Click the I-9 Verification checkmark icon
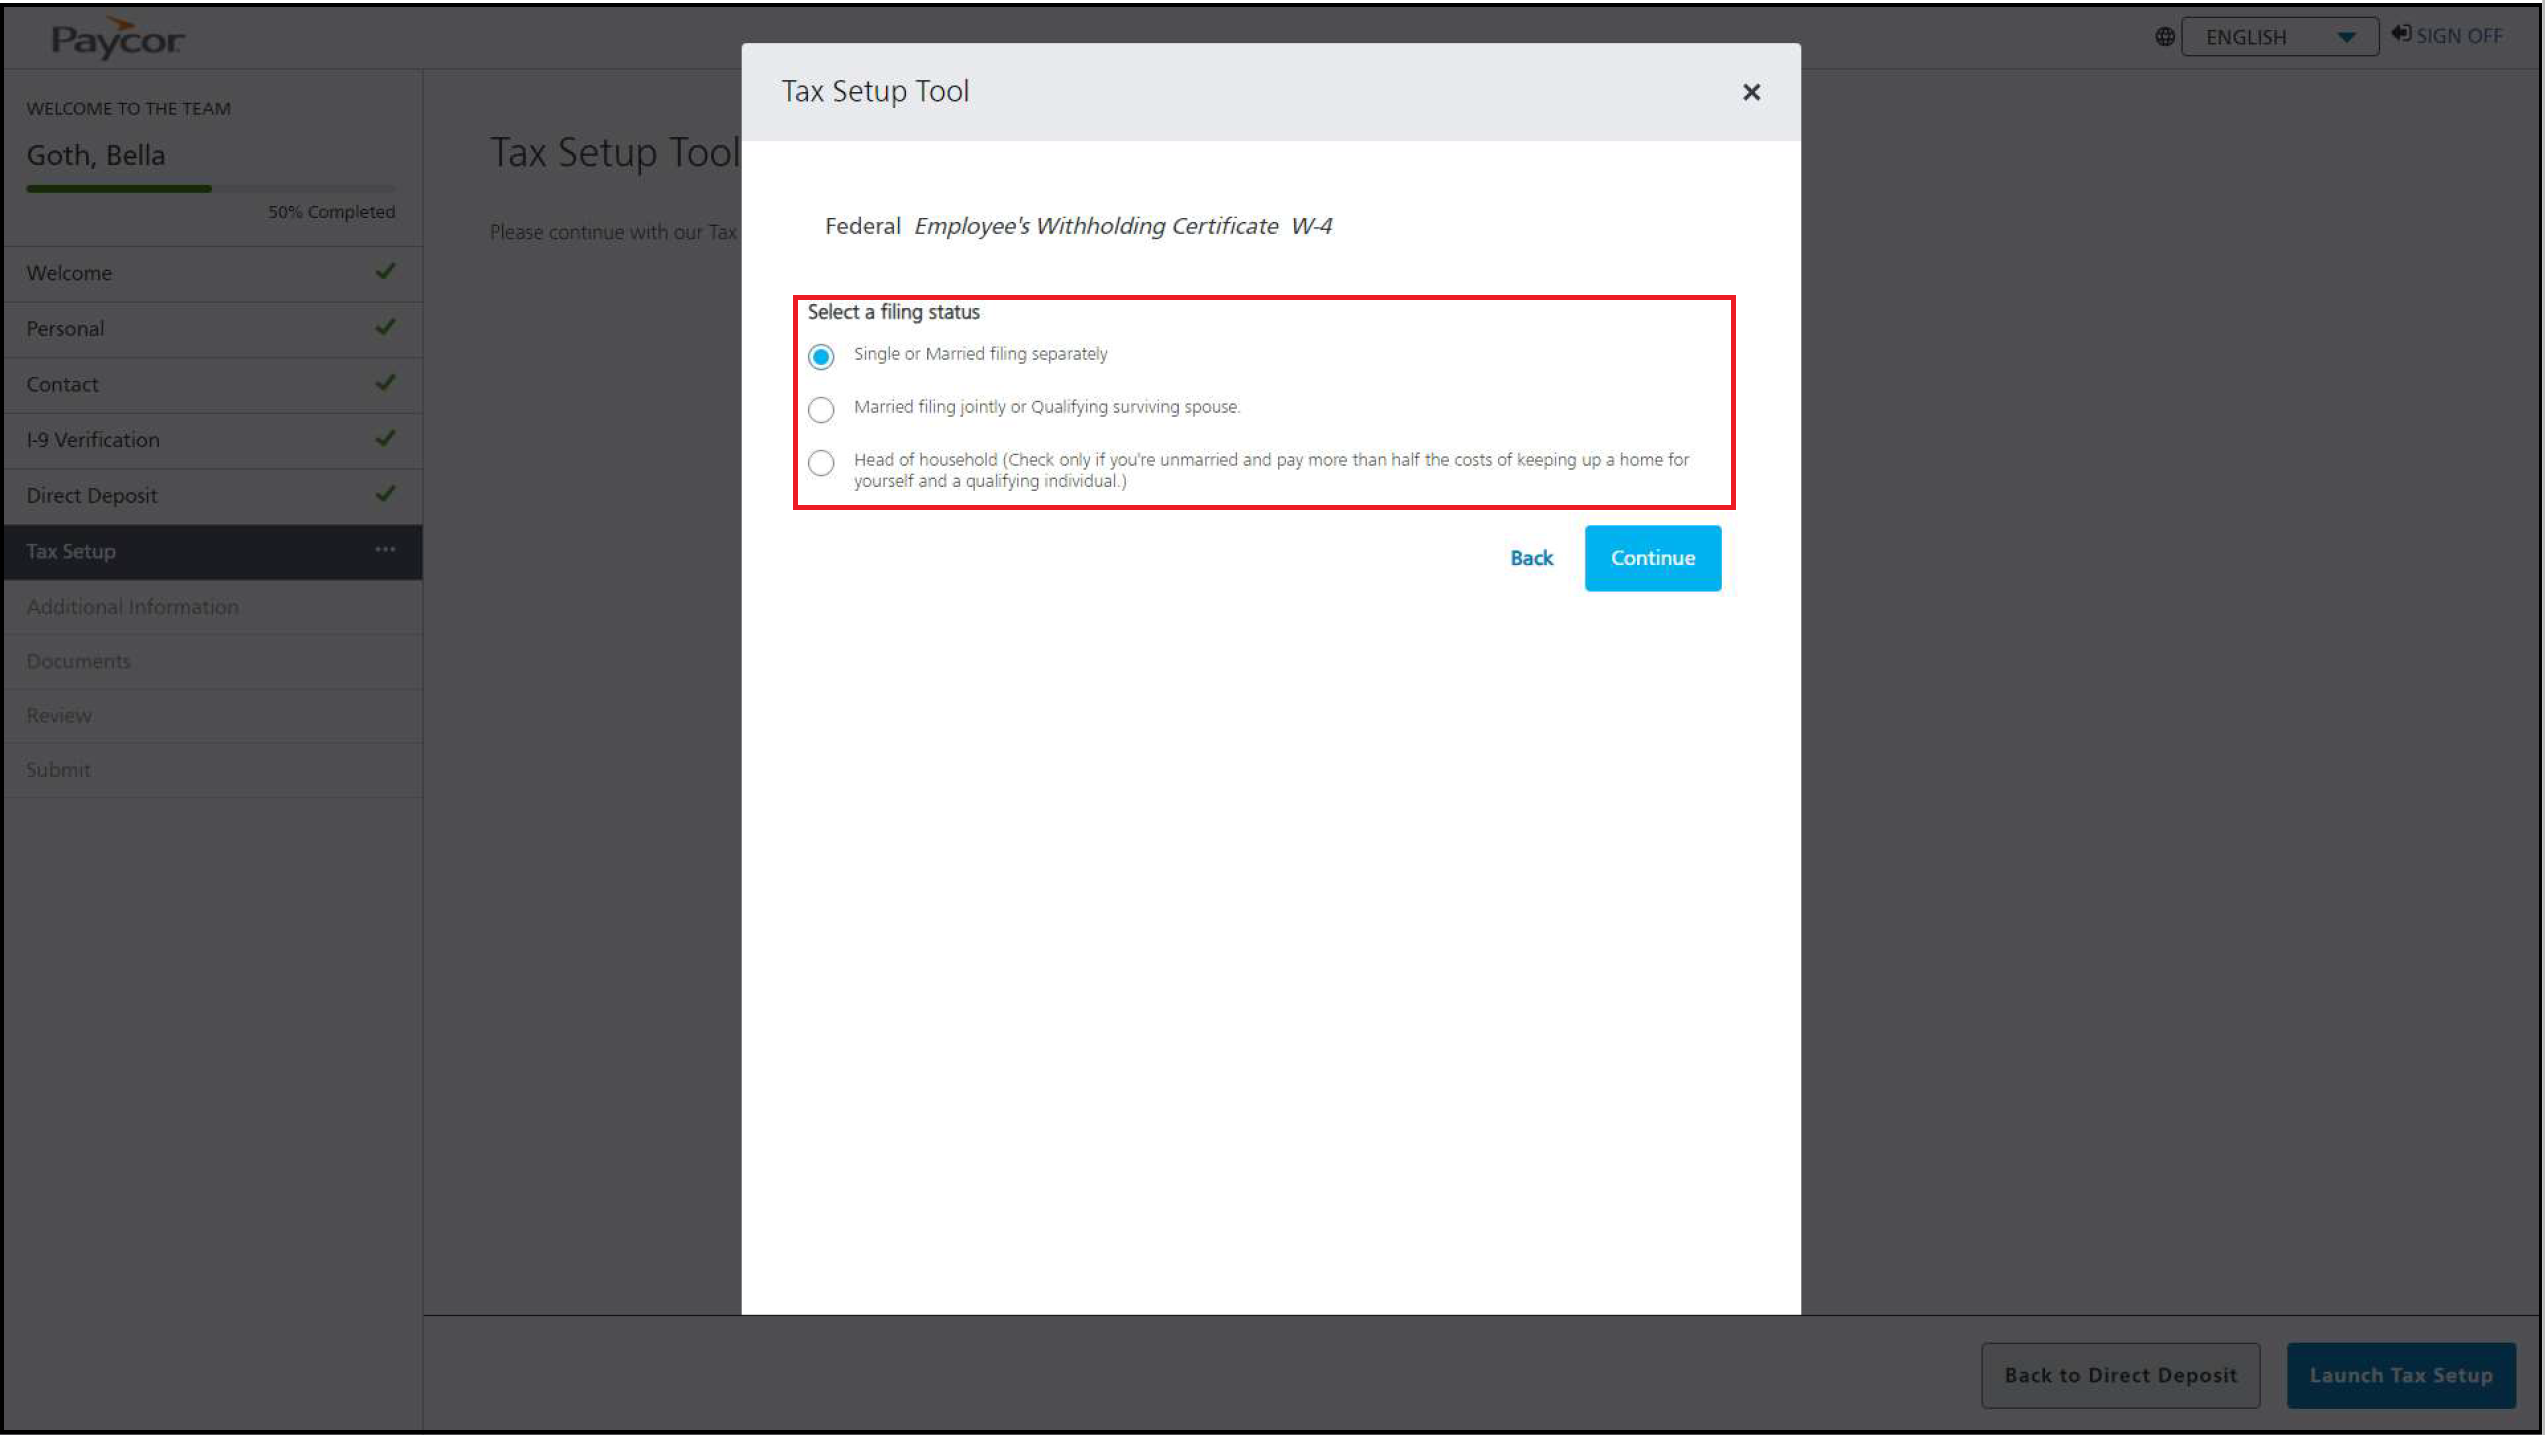2545x1435 pixels. coord(385,439)
